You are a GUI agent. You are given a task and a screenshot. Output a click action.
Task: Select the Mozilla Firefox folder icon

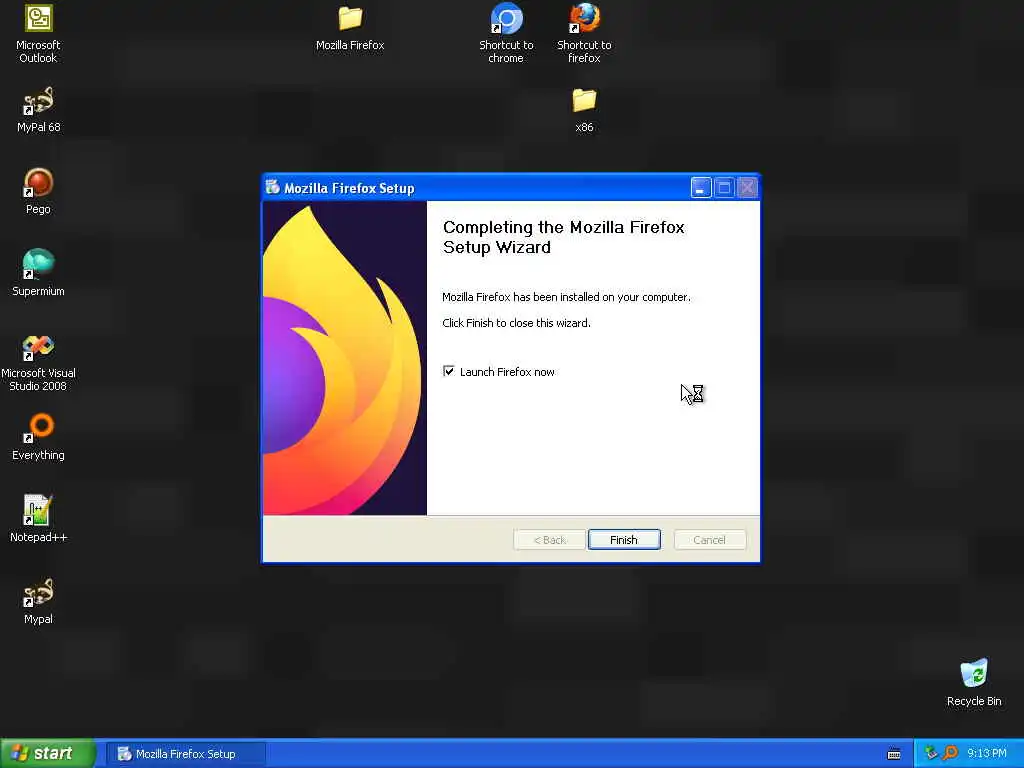coord(350,28)
